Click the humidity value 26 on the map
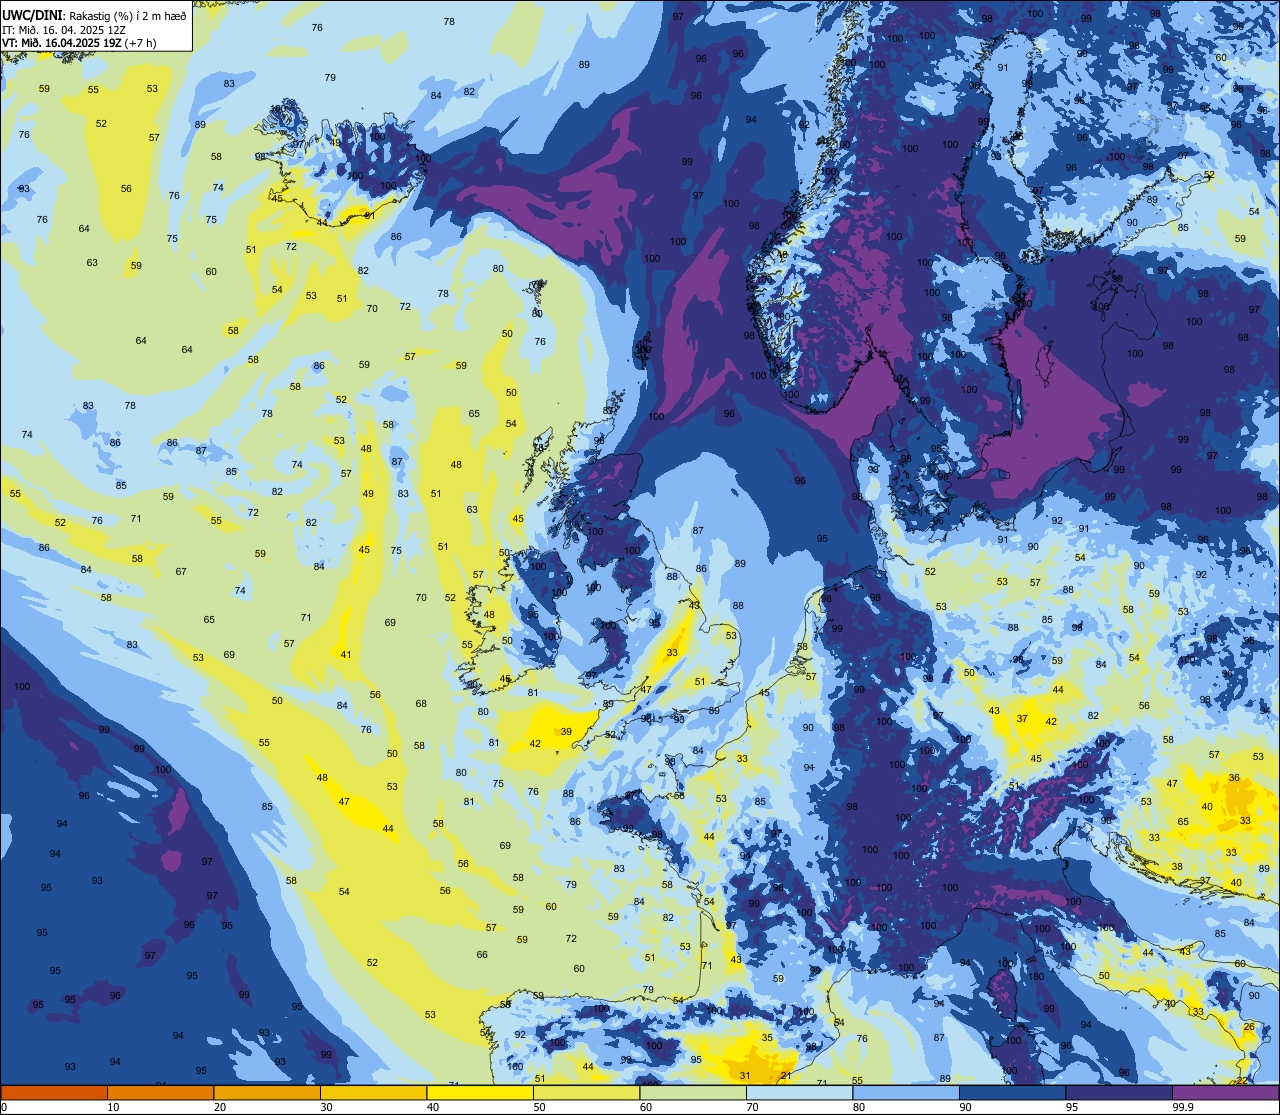This screenshot has height=1115, width=1280. tap(1249, 1027)
